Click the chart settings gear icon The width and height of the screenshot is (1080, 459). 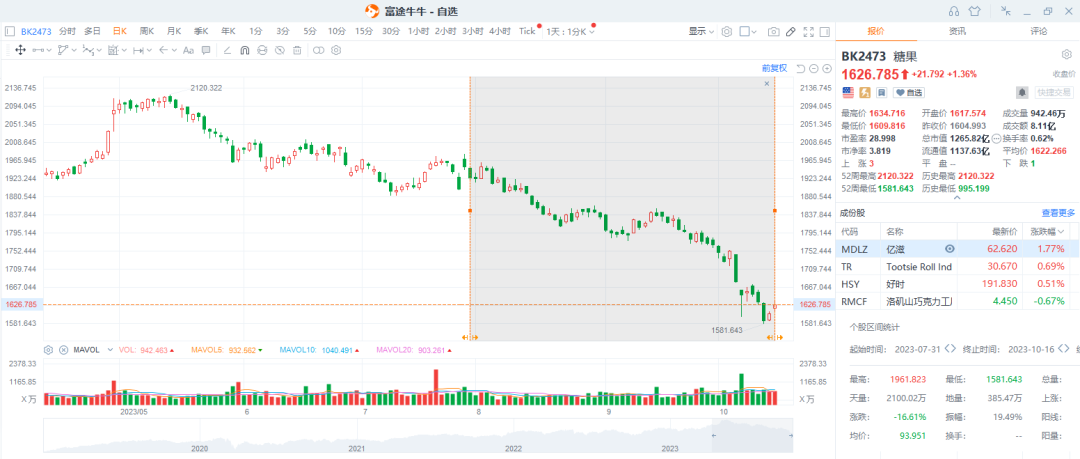pos(726,31)
